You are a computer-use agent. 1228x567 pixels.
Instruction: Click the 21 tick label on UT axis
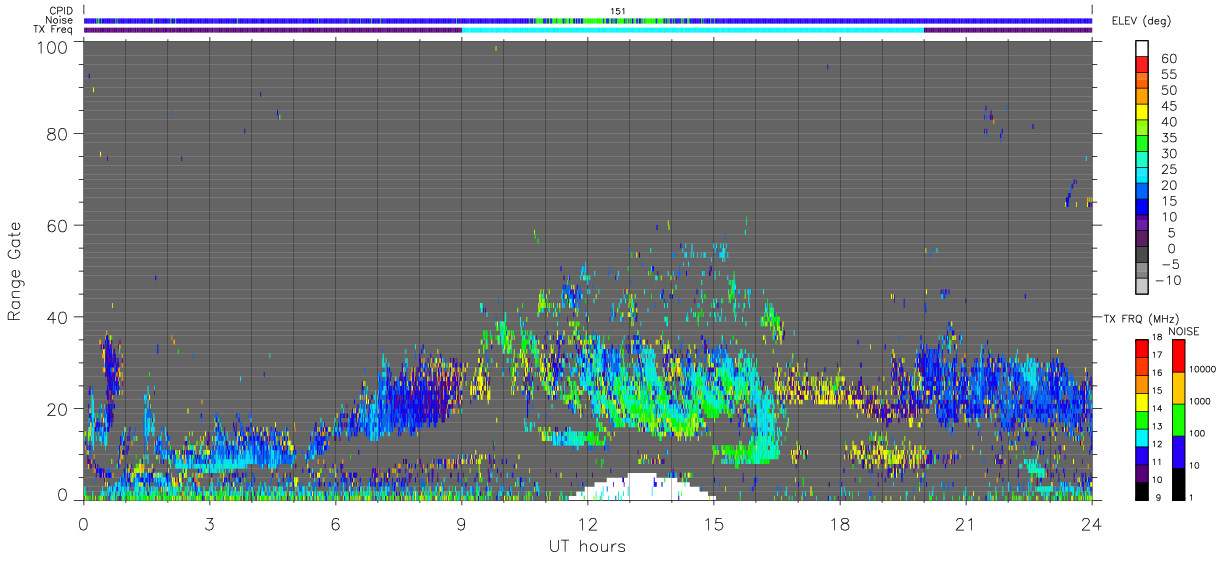click(965, 523)
